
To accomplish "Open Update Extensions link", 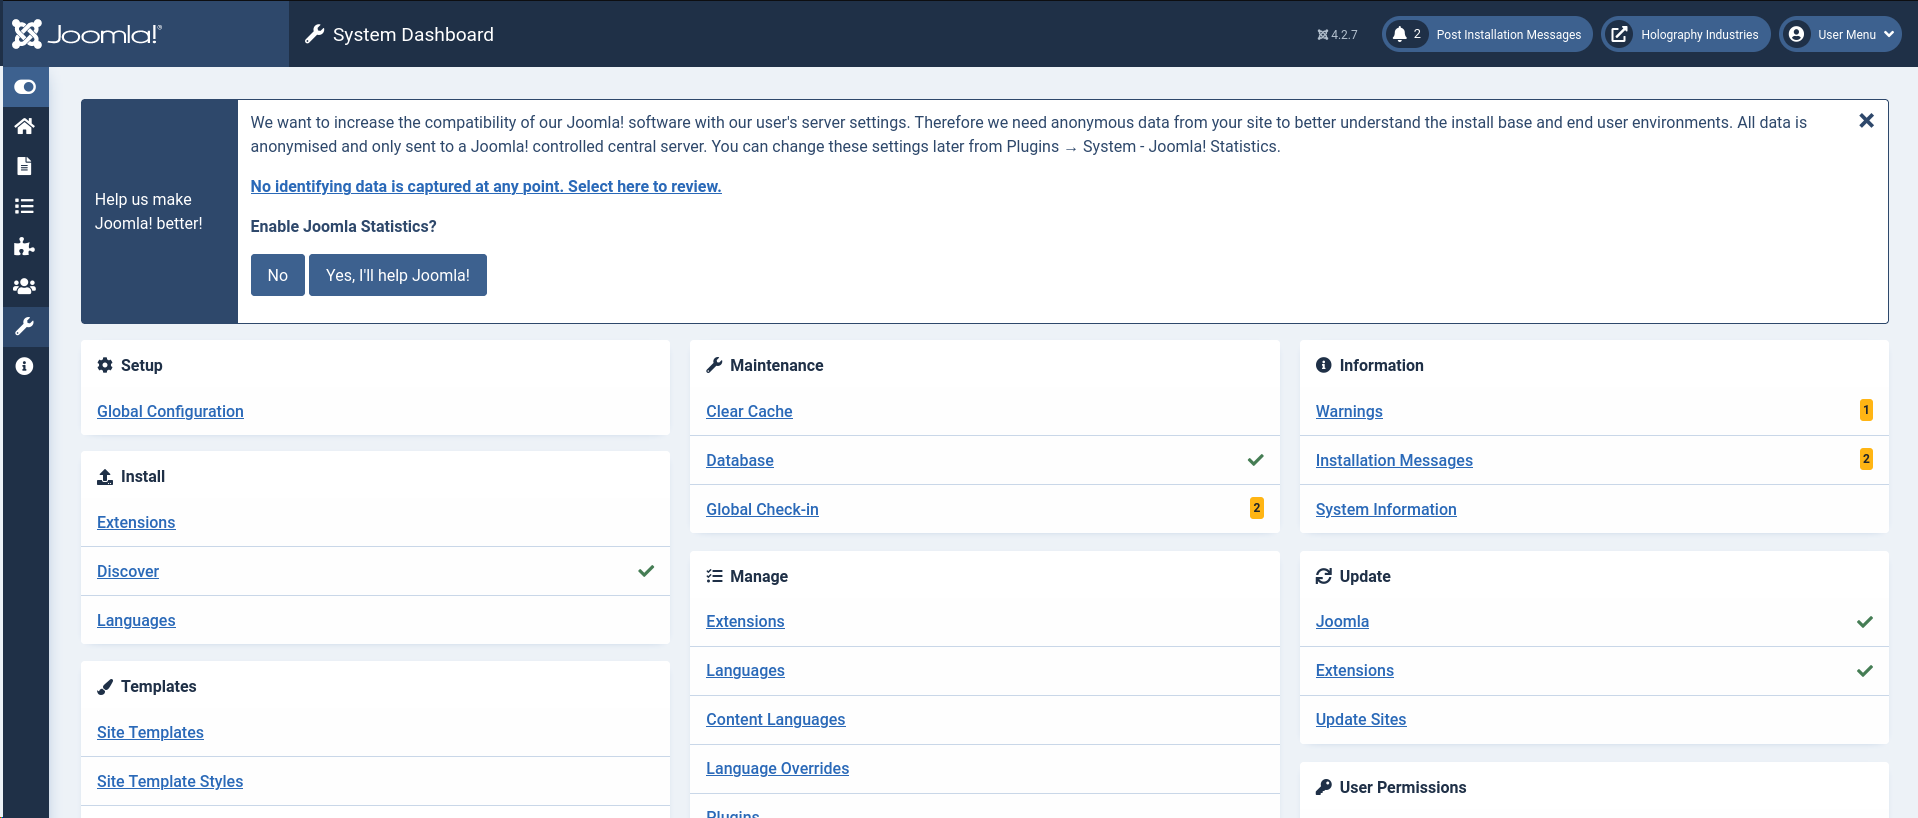I will point(1355,670).
